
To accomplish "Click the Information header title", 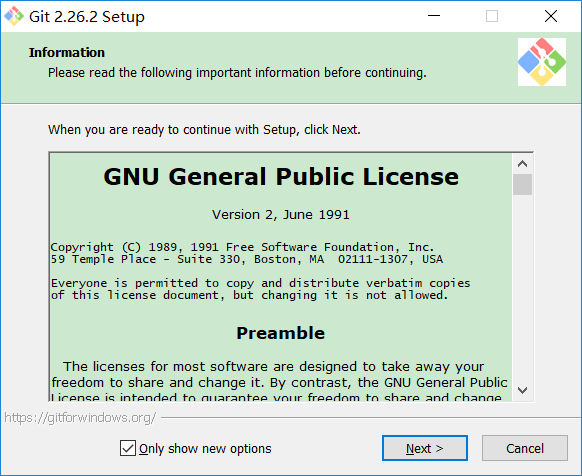I will (x=67, y=52).
